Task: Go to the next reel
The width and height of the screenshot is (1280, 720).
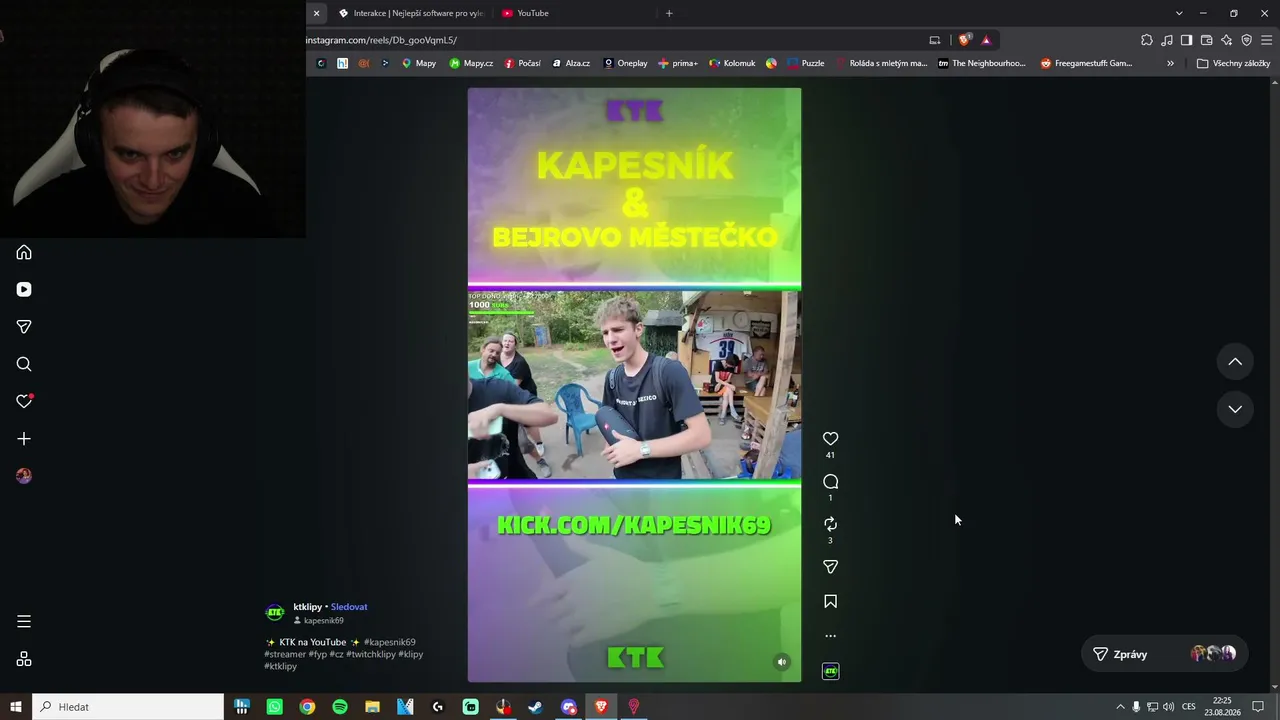Action: pos(1235,409)
